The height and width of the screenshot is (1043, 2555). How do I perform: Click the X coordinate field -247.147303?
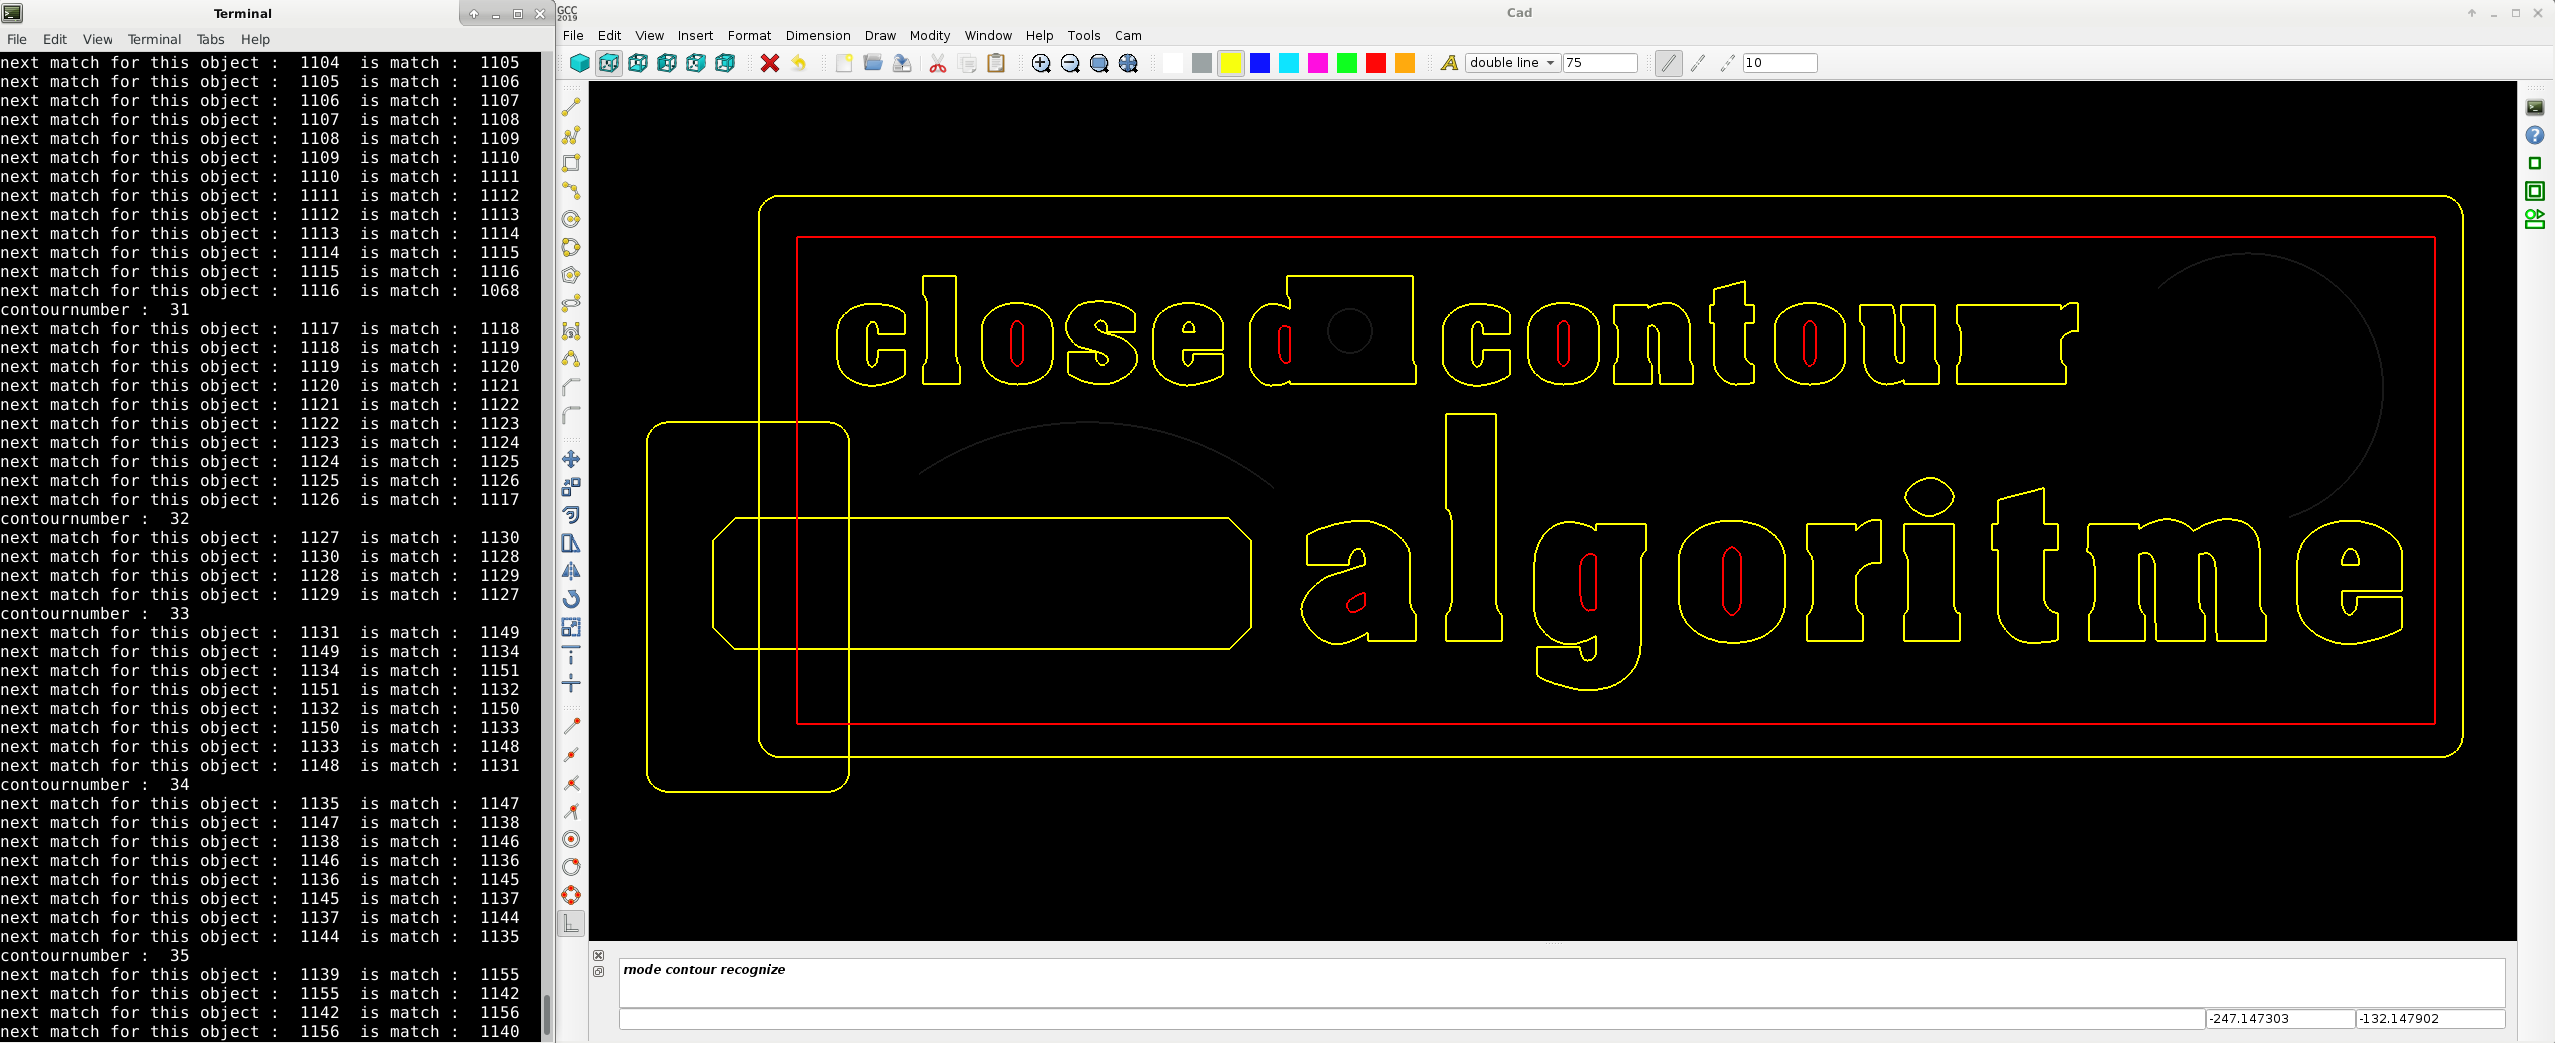(x=2280, y=1019)
